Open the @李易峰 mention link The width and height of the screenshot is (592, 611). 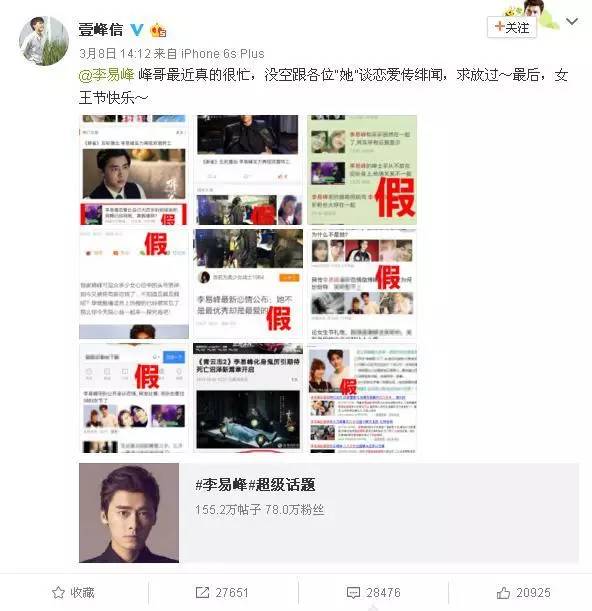(106, 75)
